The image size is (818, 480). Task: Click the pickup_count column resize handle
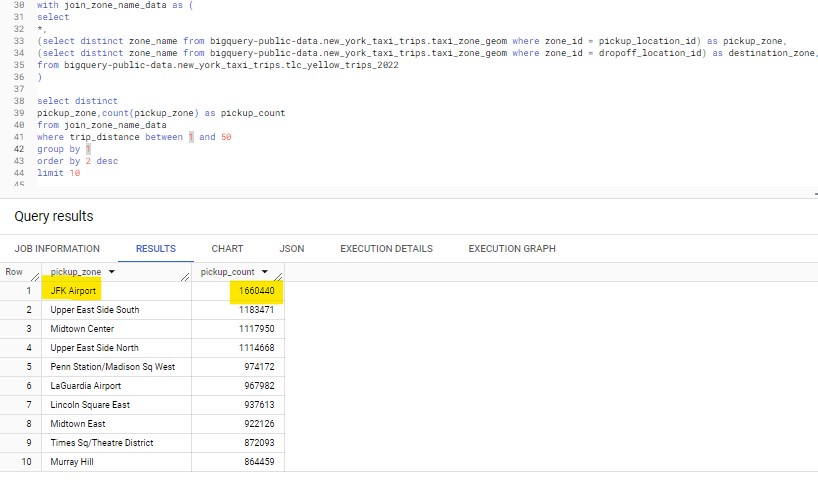click(278, 276)
